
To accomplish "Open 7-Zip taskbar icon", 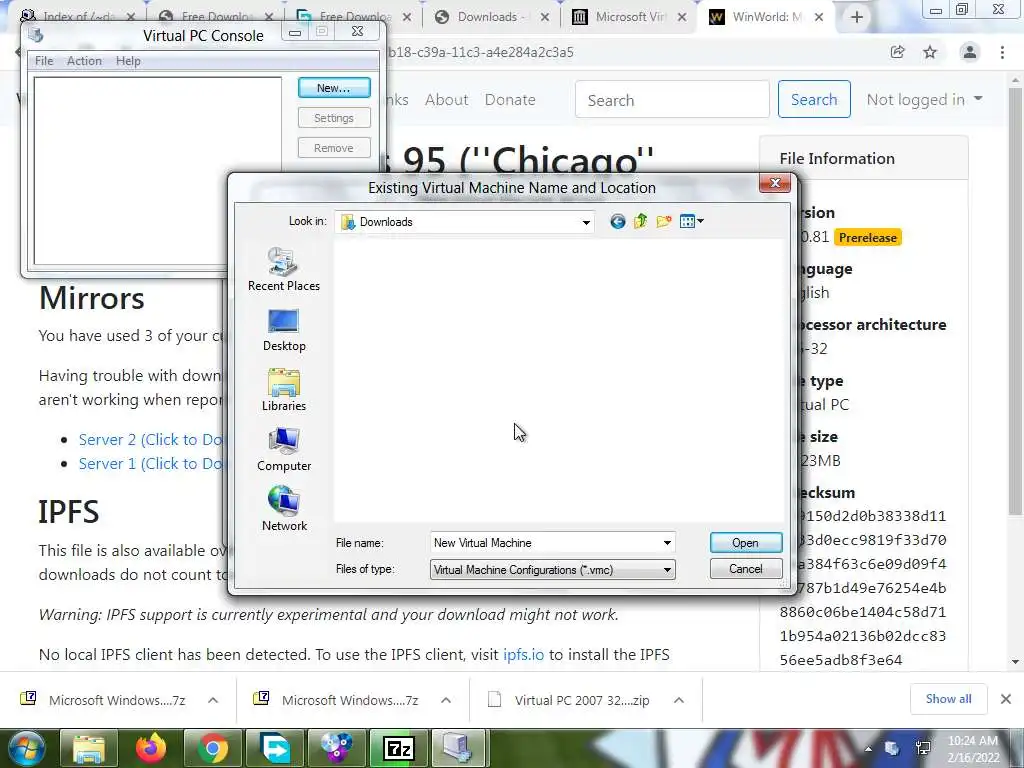I will pyautogui.click(x=398, y=748).
